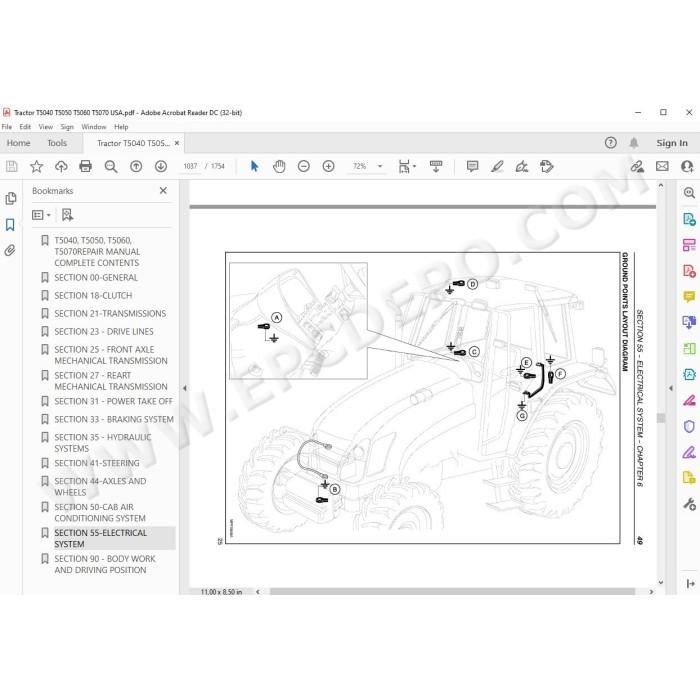Click the Zoom out minus icon
This screenshot has height=700, width=700.
coord(304,167)
